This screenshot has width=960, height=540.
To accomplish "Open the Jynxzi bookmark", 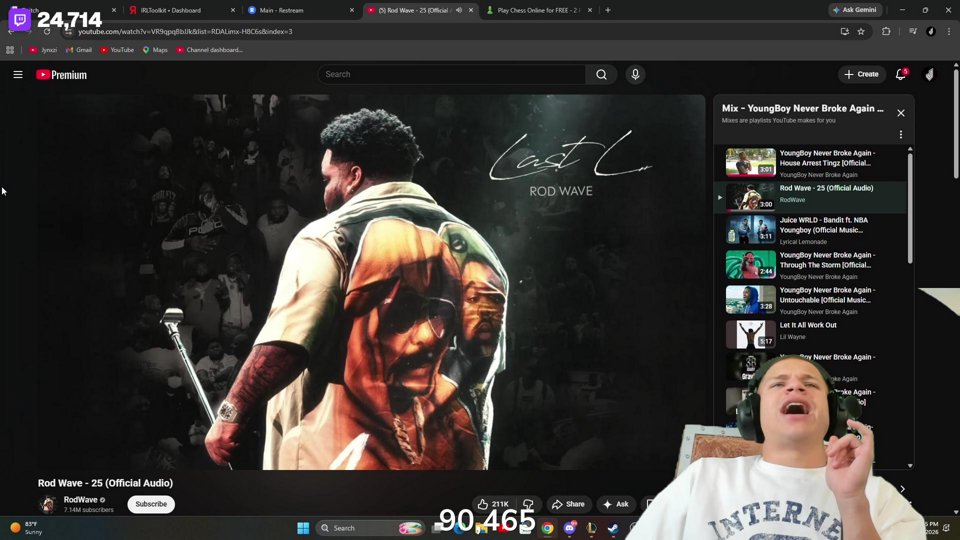I will tap(43, 50).
